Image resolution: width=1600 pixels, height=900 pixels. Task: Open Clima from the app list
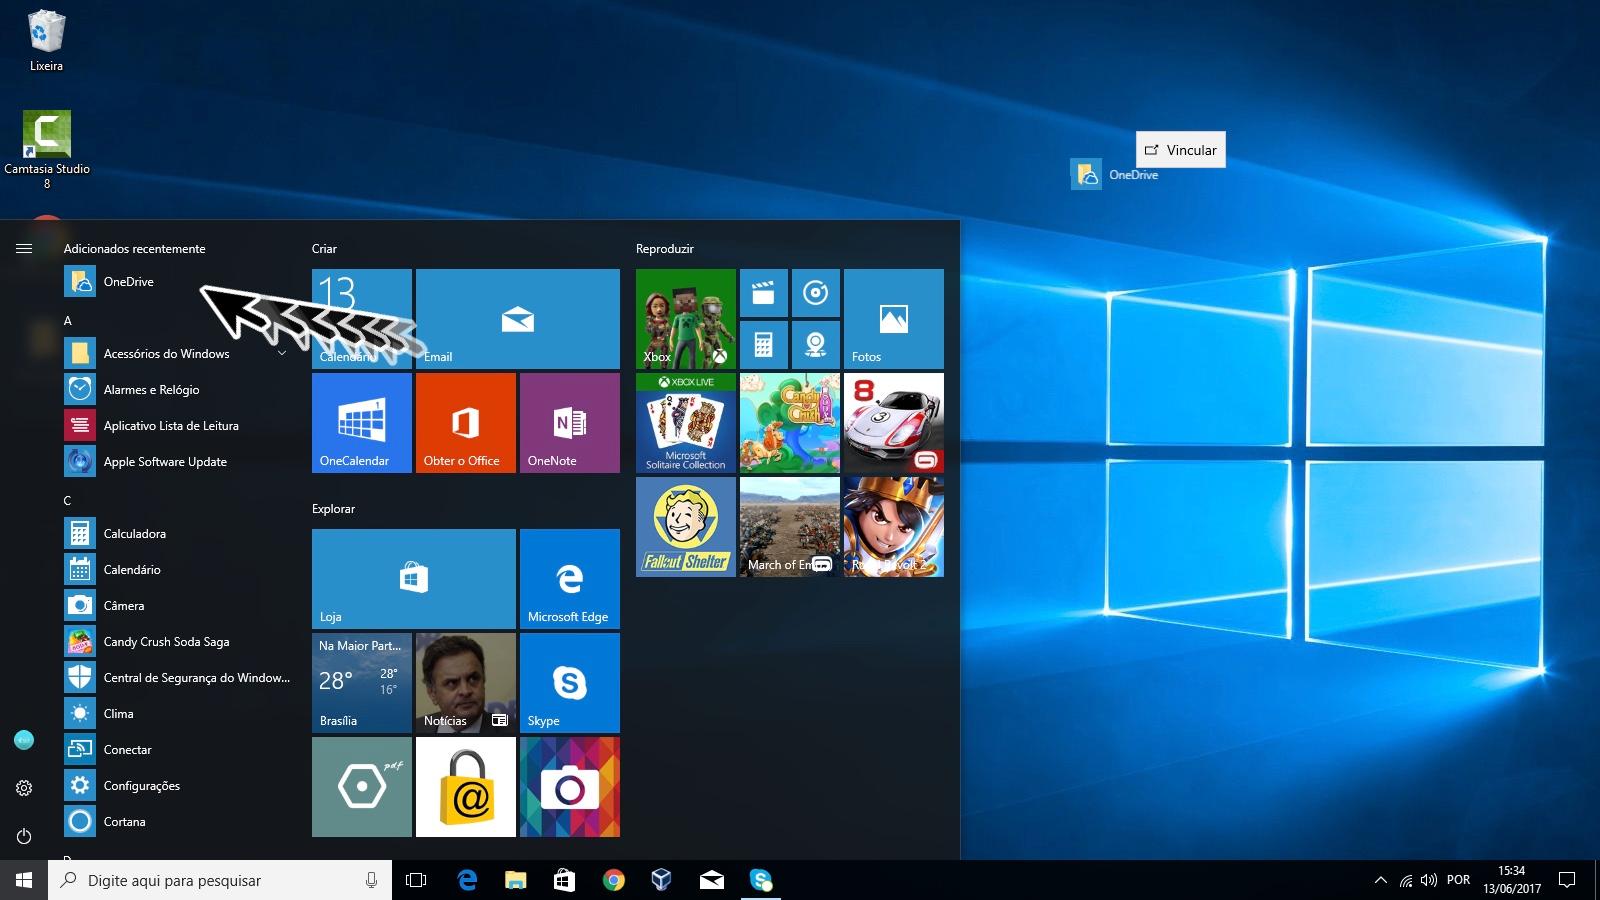(178, 713)
